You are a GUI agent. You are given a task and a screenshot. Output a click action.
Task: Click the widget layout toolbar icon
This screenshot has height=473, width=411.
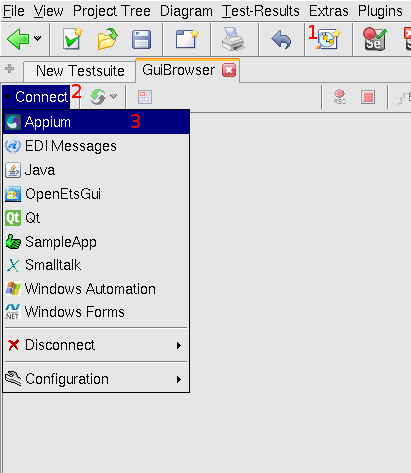145,97
